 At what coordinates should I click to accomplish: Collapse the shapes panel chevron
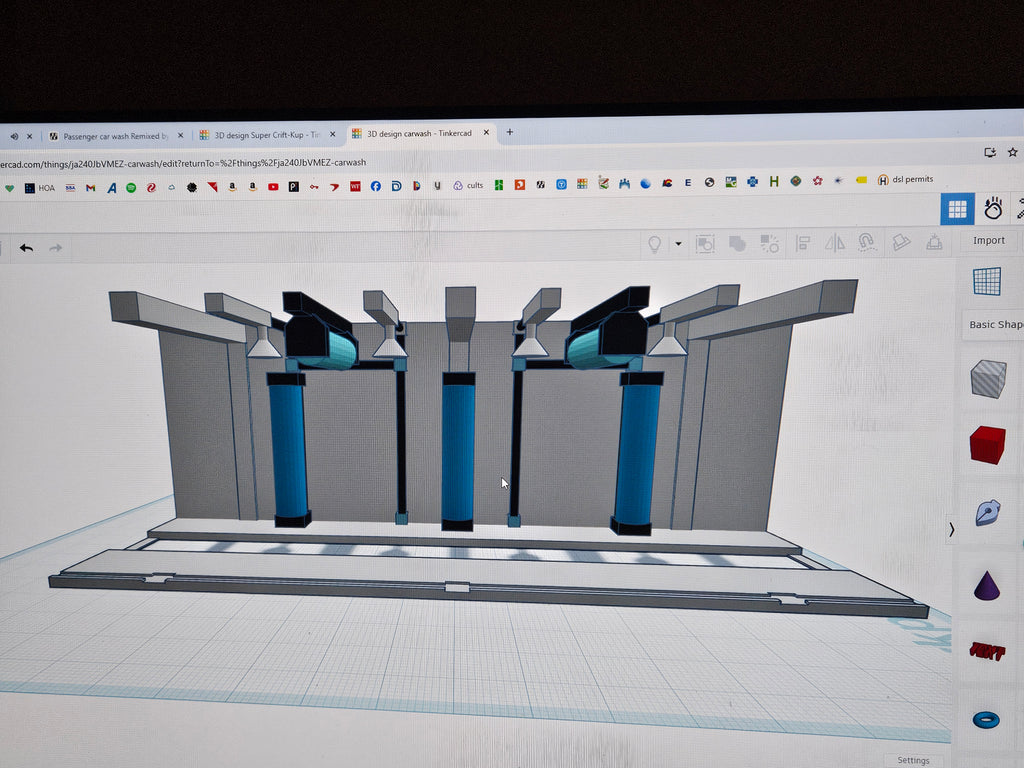[x=952, y=530]
